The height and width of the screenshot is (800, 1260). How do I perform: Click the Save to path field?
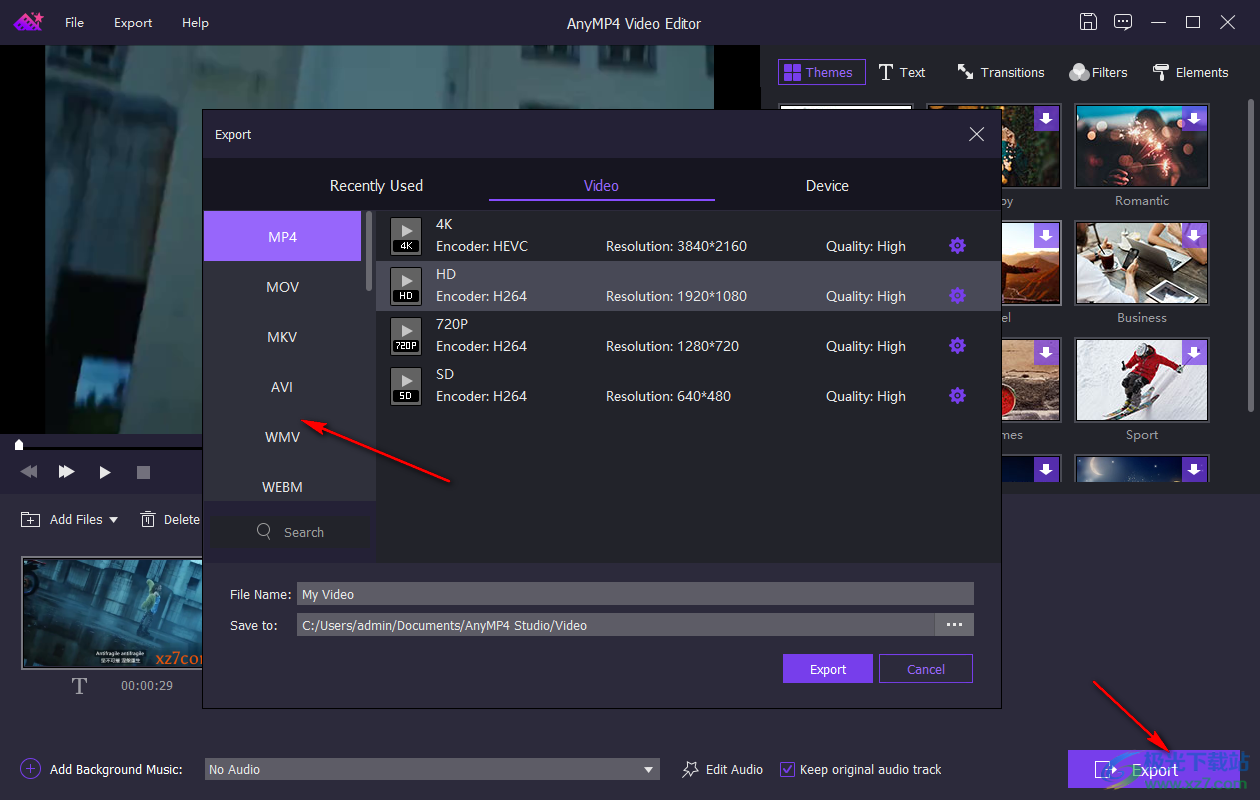point(616,625)
